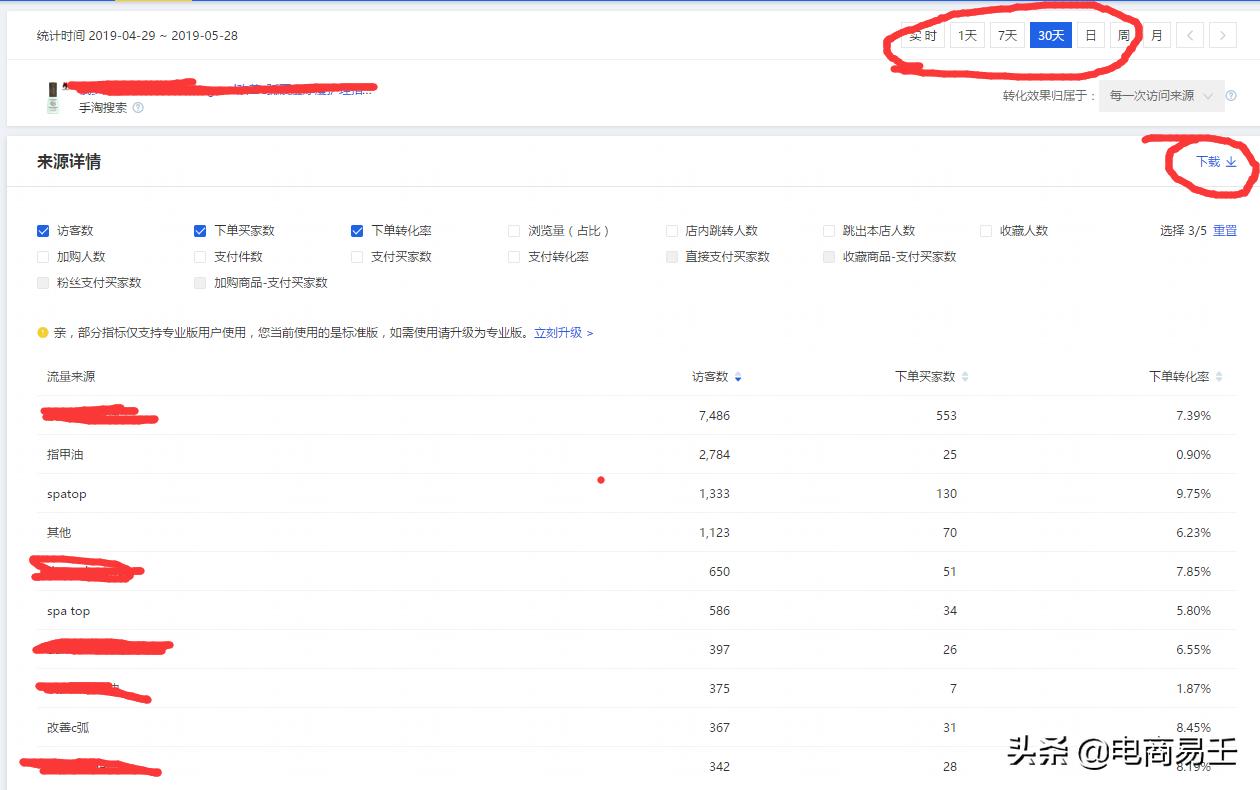Select the 月 time range tab
This screenshot has width=1260, height=790.
1156,36
